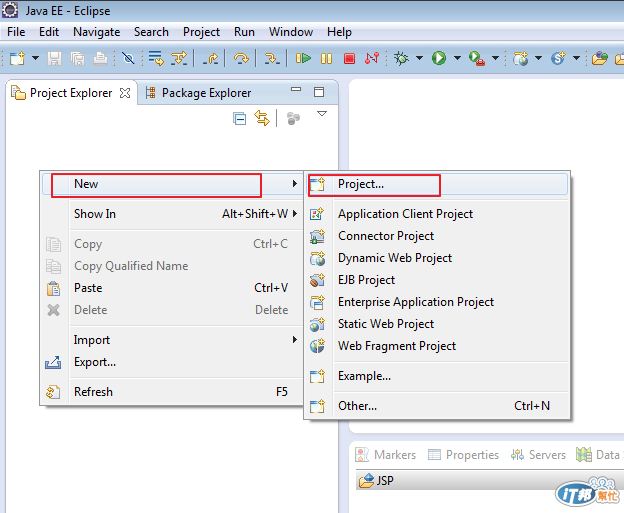
Task: Open the Search menu
Action: point(151,32)
